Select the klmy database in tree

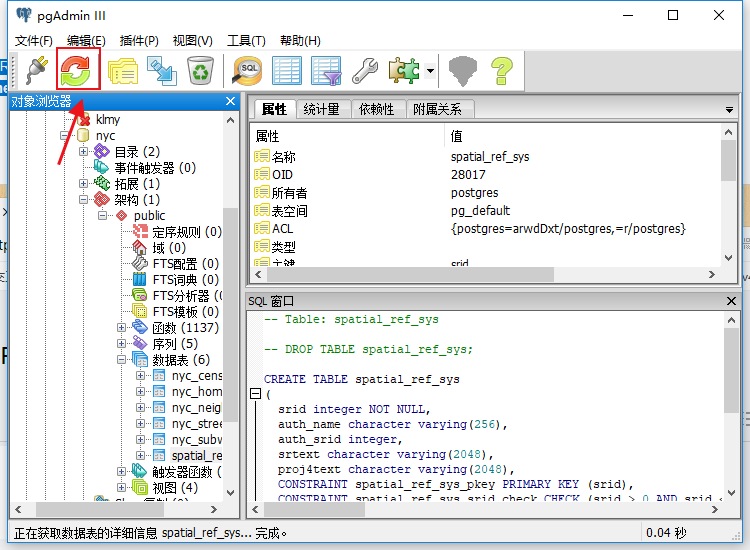[x=108, y=120]
